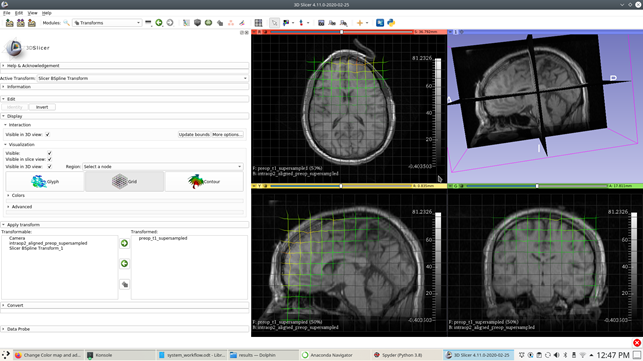The height and width of the screenshot is (361, 643).
Task: Click the Save data icon
Action: 32,23
